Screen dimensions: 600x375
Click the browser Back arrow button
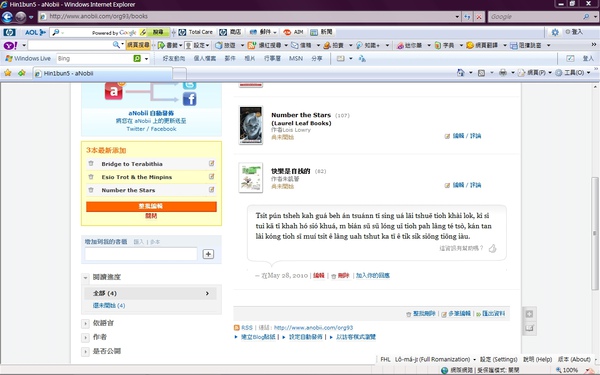click(7, 17)
